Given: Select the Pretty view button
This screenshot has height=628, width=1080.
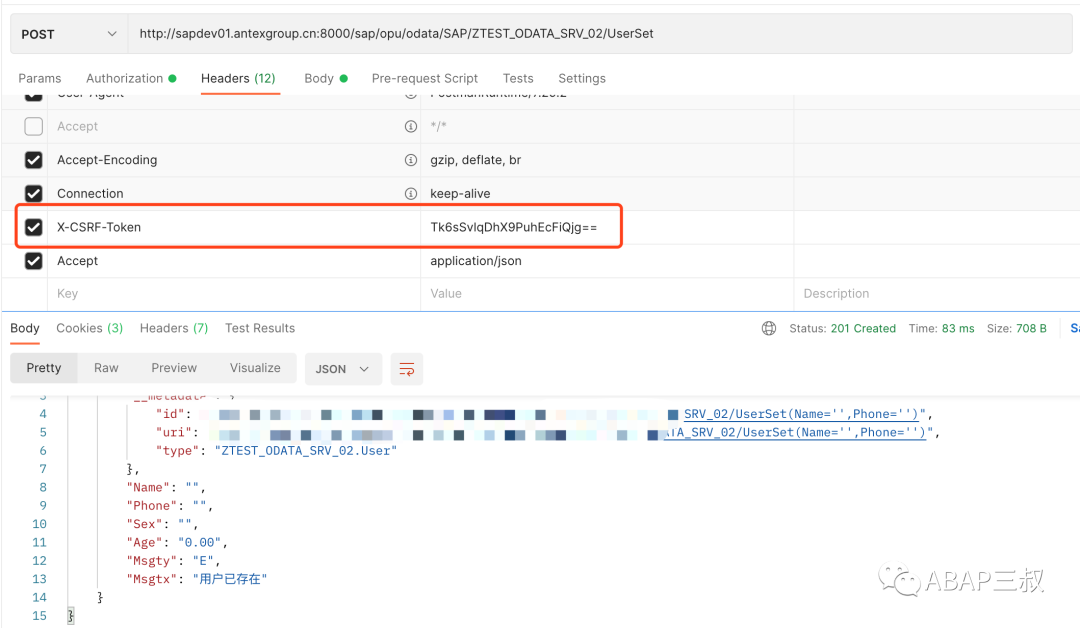Looking at the screenshot, I should (x=44, y=368).
